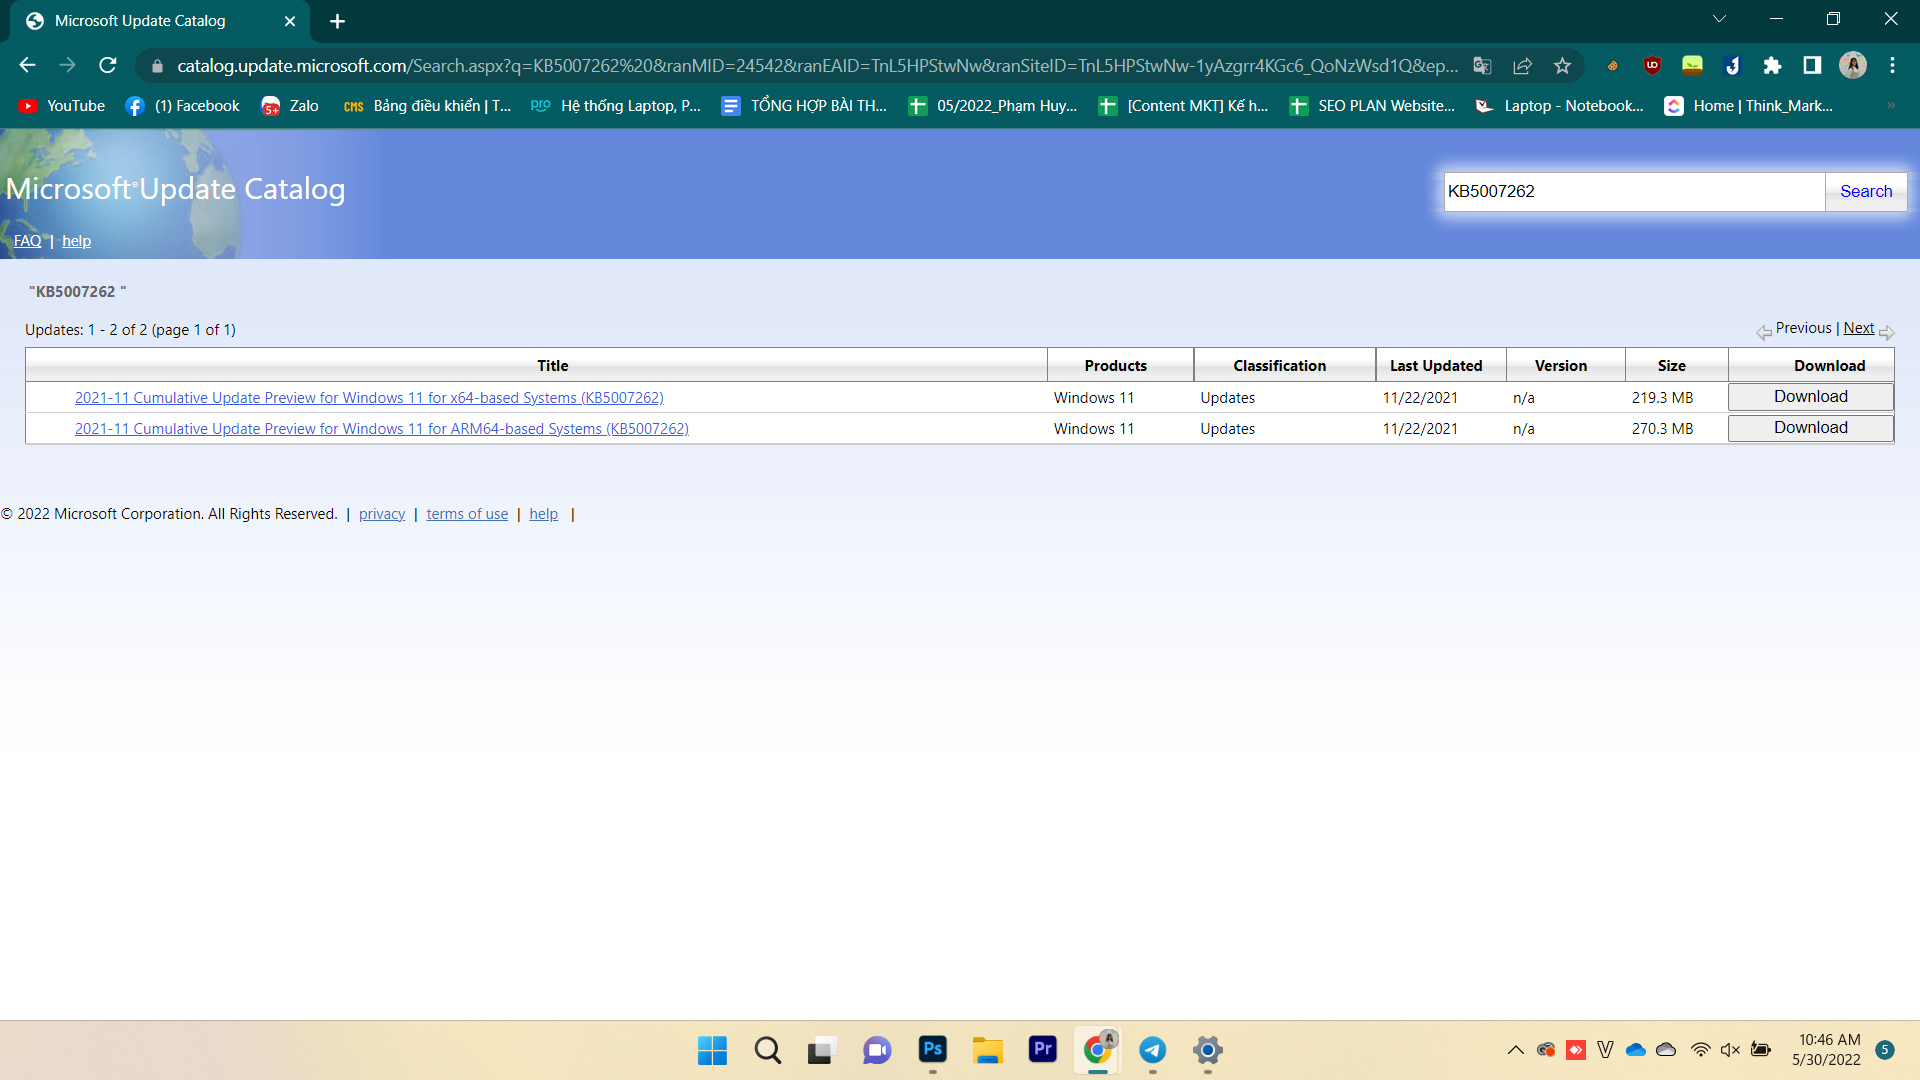Image resolution: width=1920 pixels, height=1080 pixels.
Task: Open the Chrome profile avatar
Action: tap(1853, 66)
